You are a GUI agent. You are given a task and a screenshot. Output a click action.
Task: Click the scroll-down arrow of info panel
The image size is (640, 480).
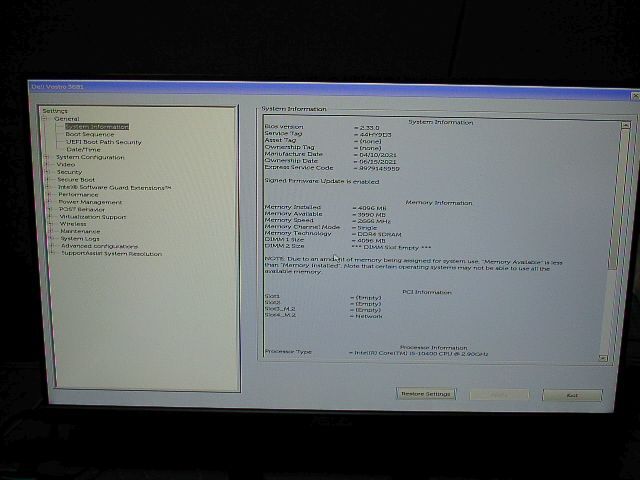[x=602, y=358]
